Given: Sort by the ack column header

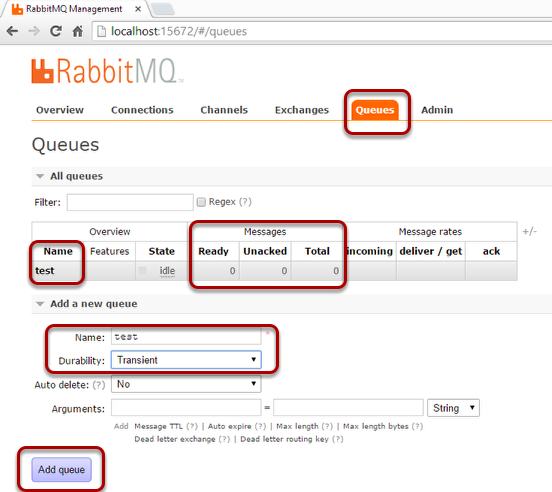Looking at the screenshot, I should pos(491,251).
